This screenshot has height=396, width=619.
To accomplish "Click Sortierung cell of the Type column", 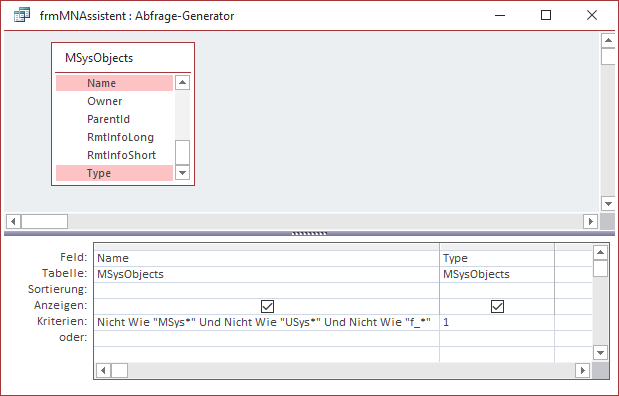I will 497,290.
